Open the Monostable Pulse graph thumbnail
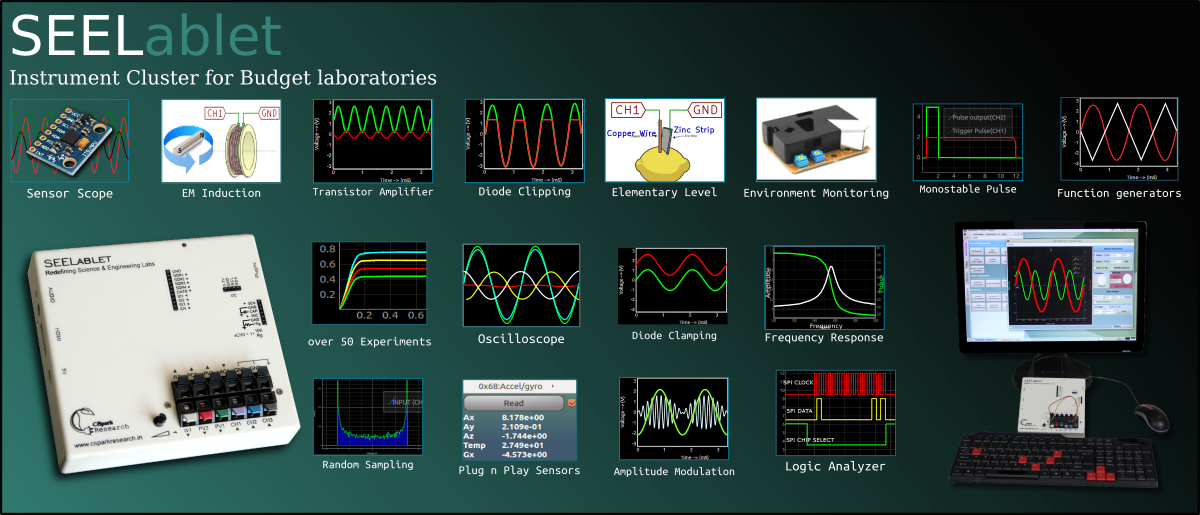This screenshot has height=515, width=1200. [968, 141]
